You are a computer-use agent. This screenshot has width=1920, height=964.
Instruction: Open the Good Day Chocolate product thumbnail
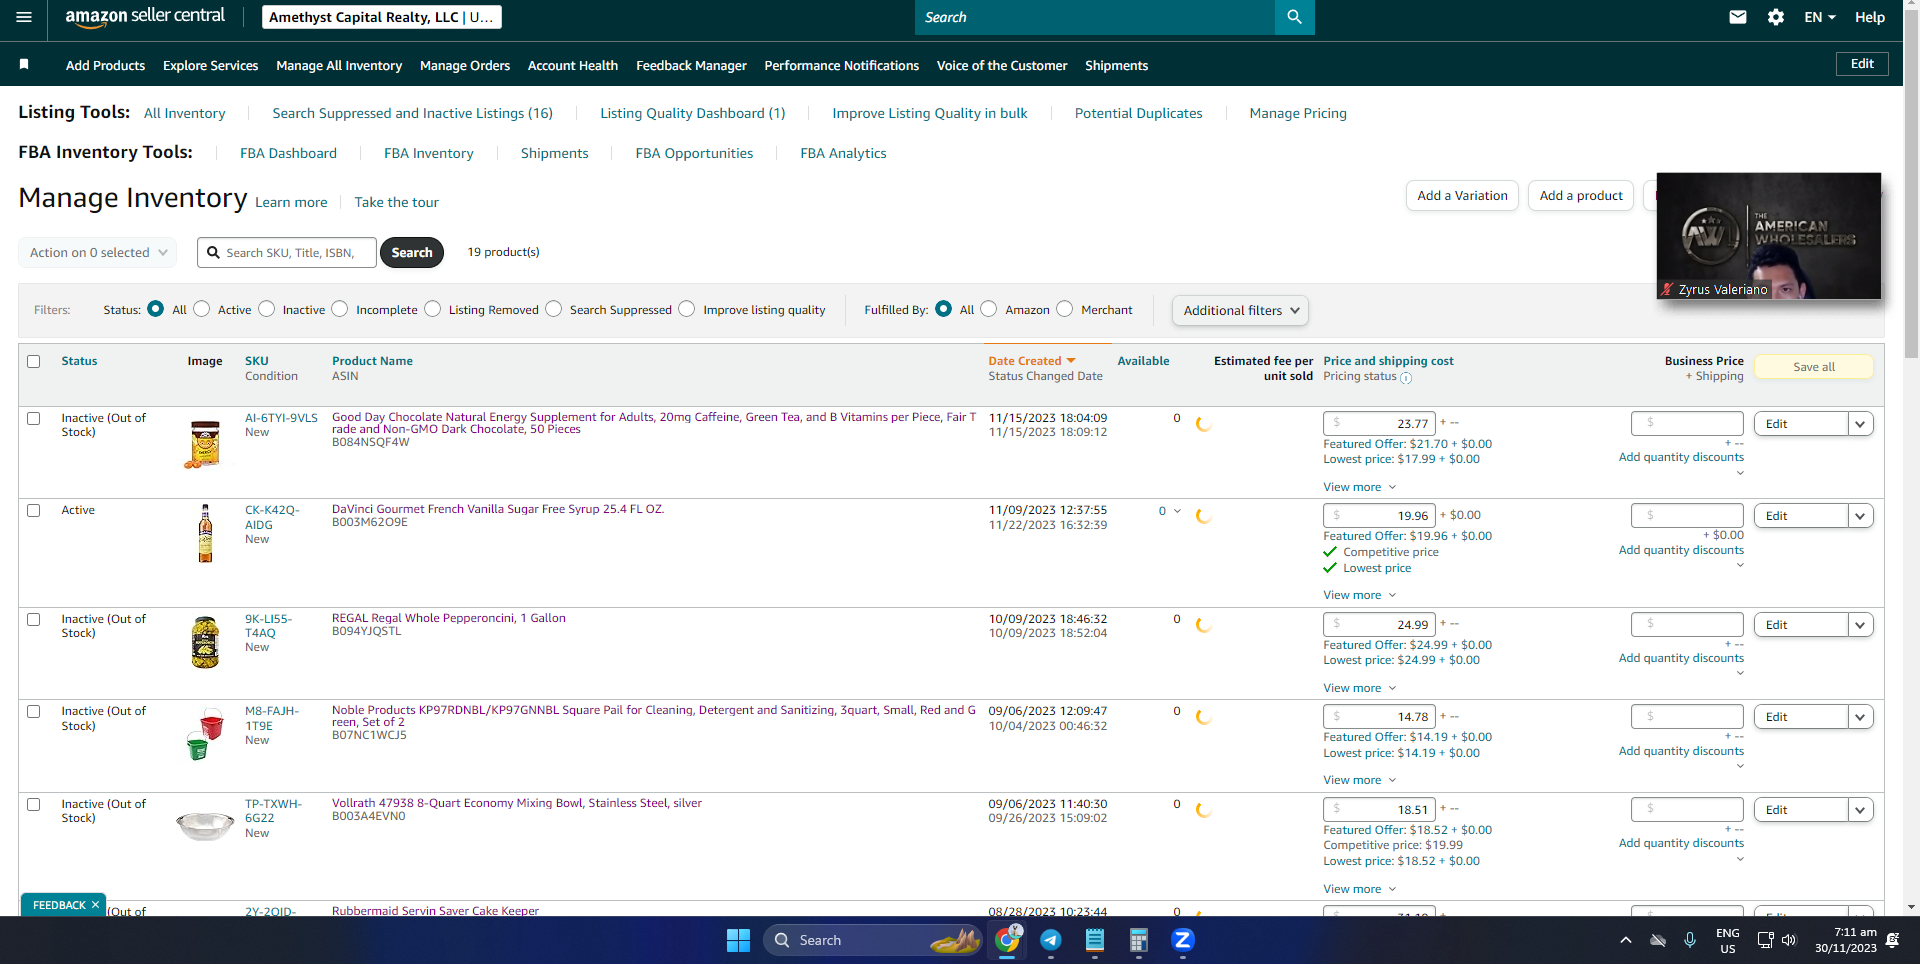pyautogui.click(x=204, y=445)
